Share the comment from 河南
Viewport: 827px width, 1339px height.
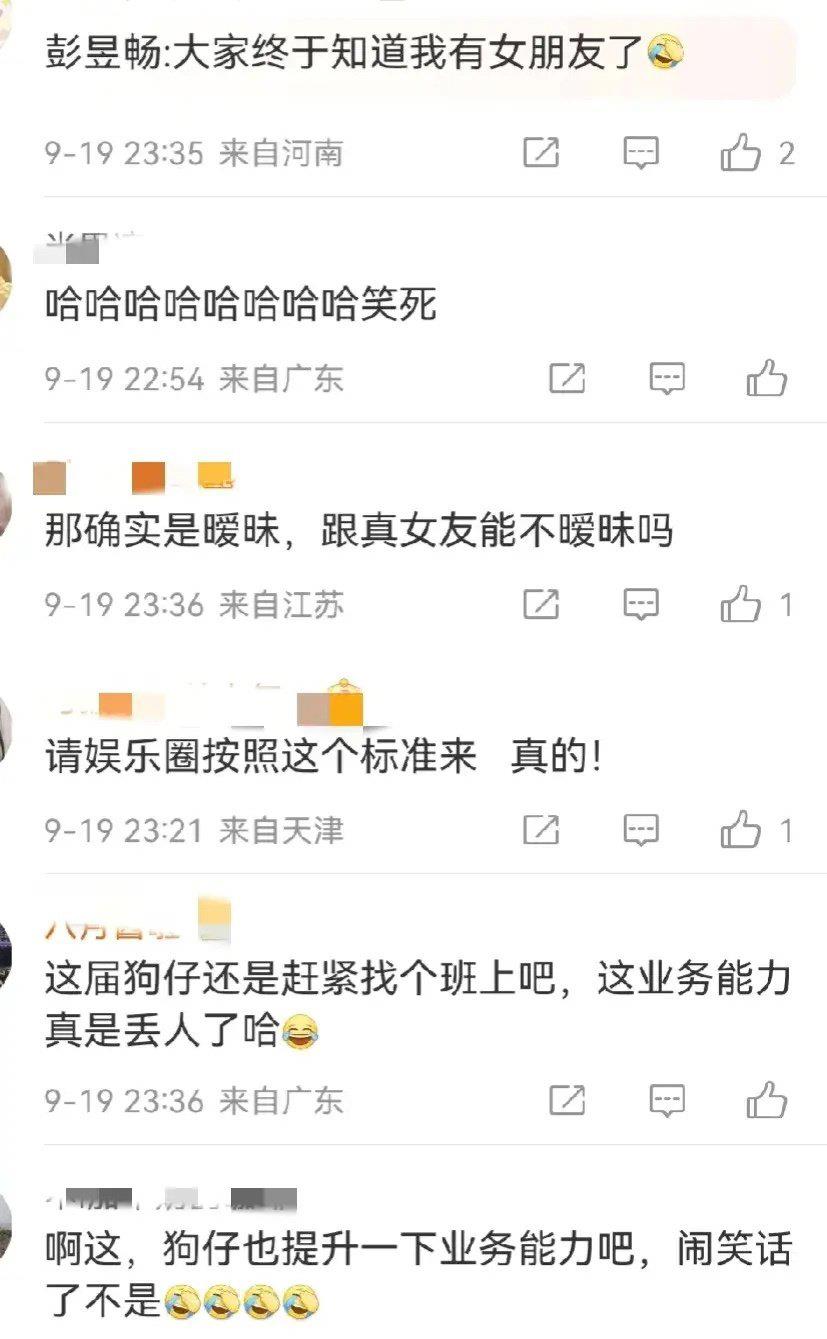pos(541,152)
